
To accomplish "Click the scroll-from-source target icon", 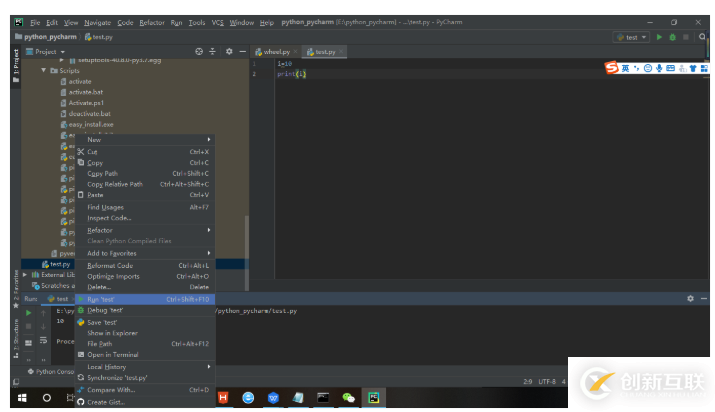I will click(199, 51).
